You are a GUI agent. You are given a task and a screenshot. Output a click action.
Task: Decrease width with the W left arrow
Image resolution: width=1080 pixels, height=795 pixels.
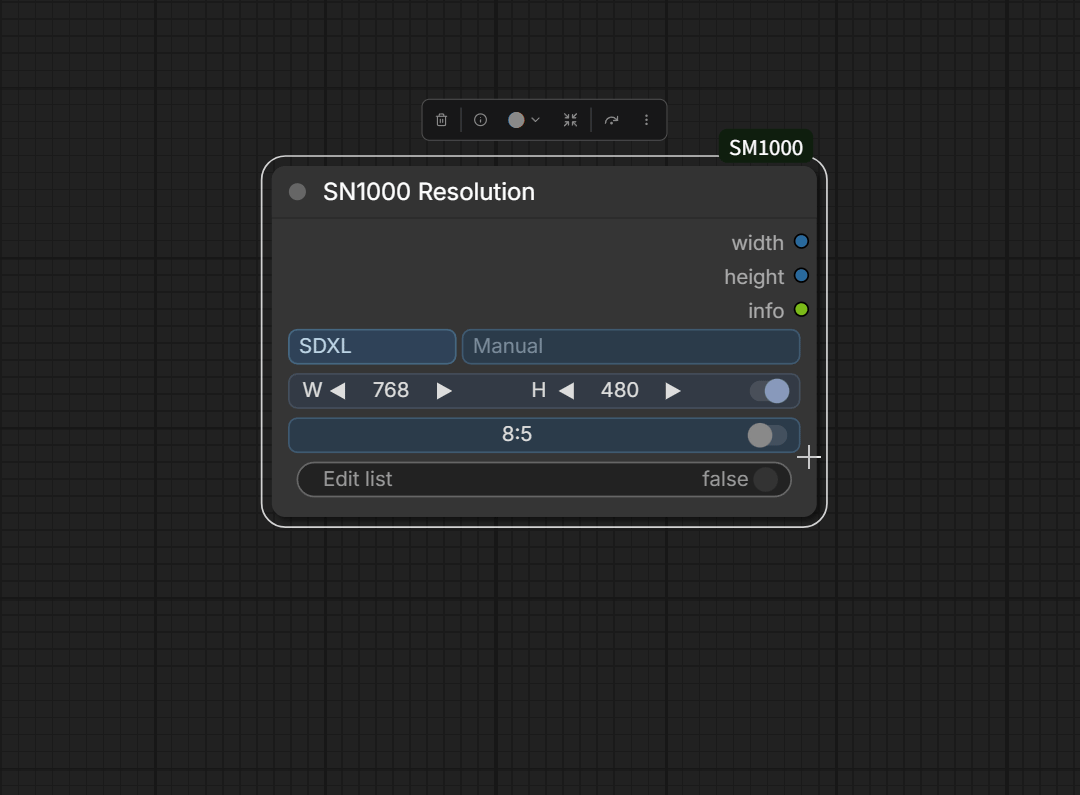click(x=338, y=391)
